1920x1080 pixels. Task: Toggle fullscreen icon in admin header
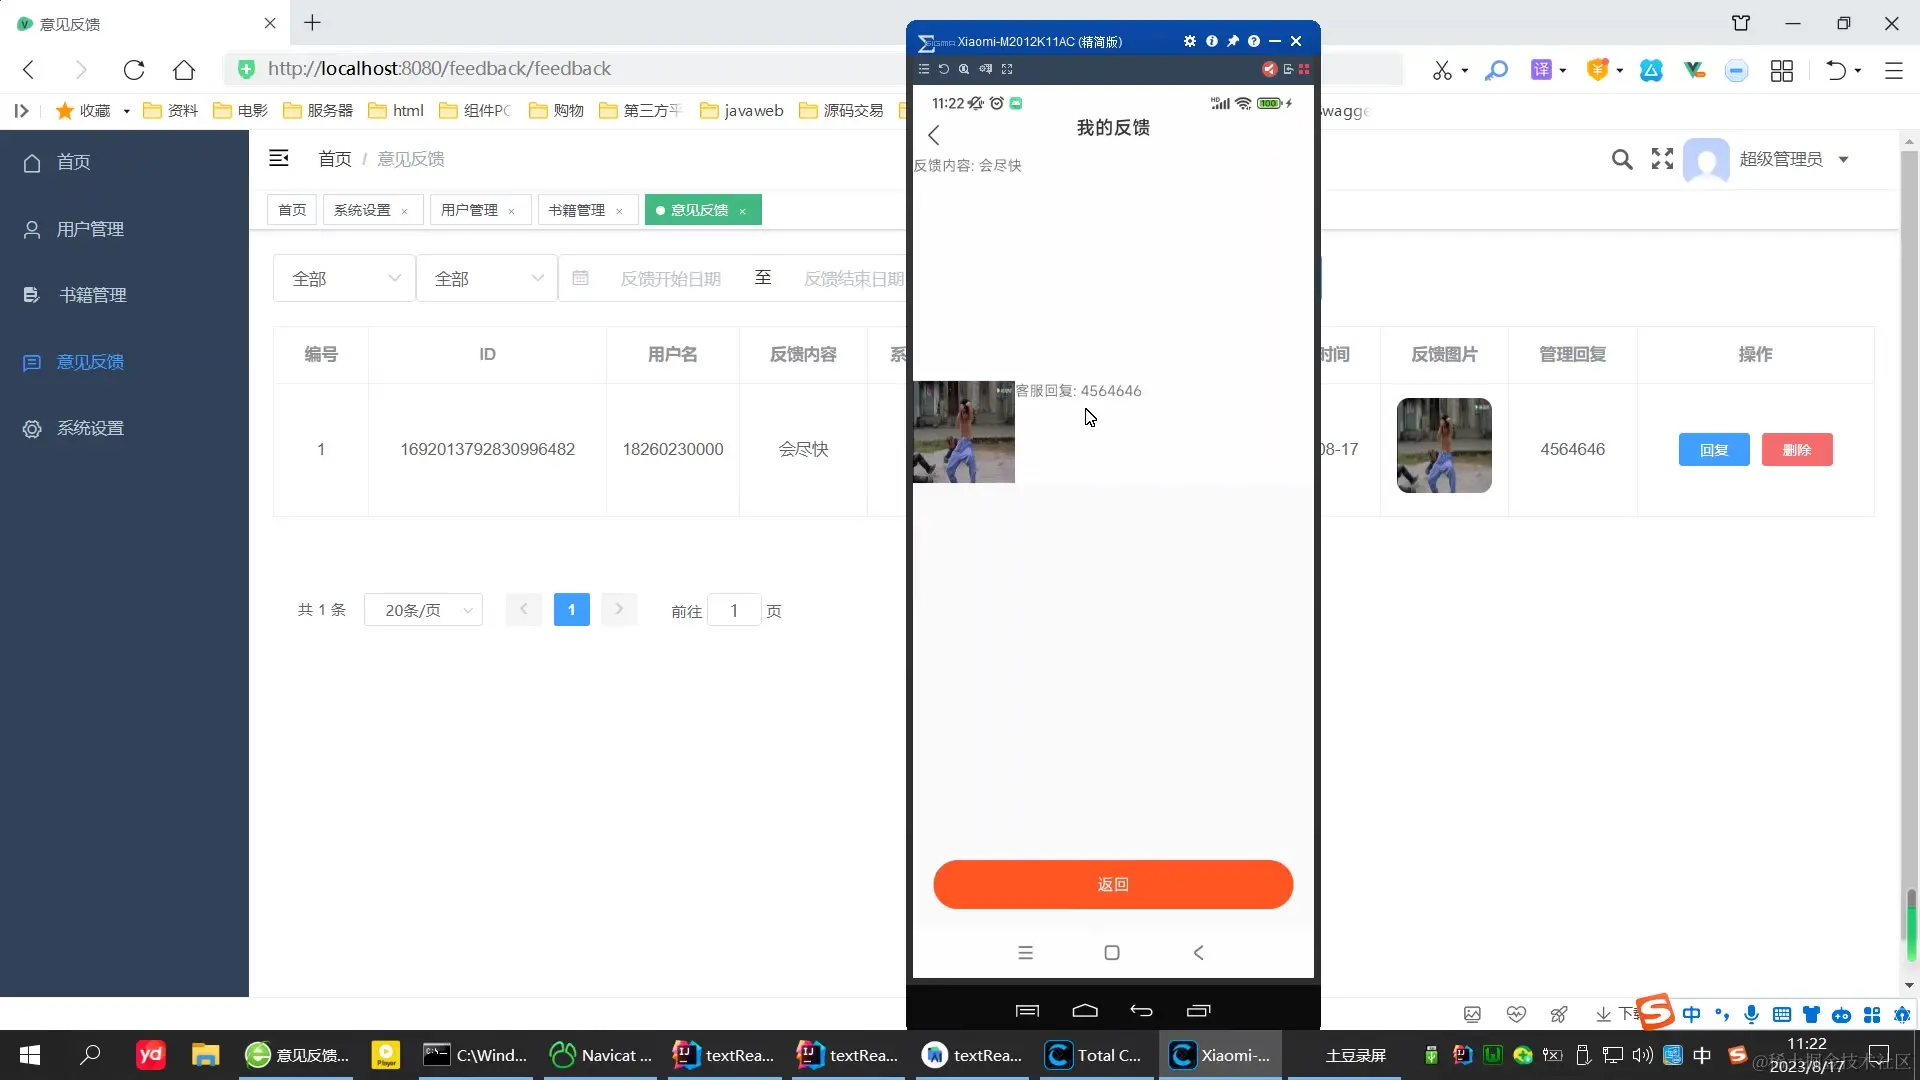coord(1662,159)
